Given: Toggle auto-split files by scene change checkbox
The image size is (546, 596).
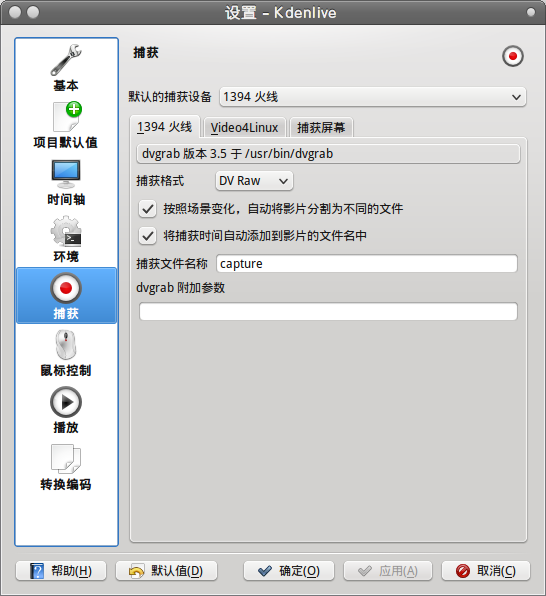Looking at the screenshot, I should click(x=148, y=209).
